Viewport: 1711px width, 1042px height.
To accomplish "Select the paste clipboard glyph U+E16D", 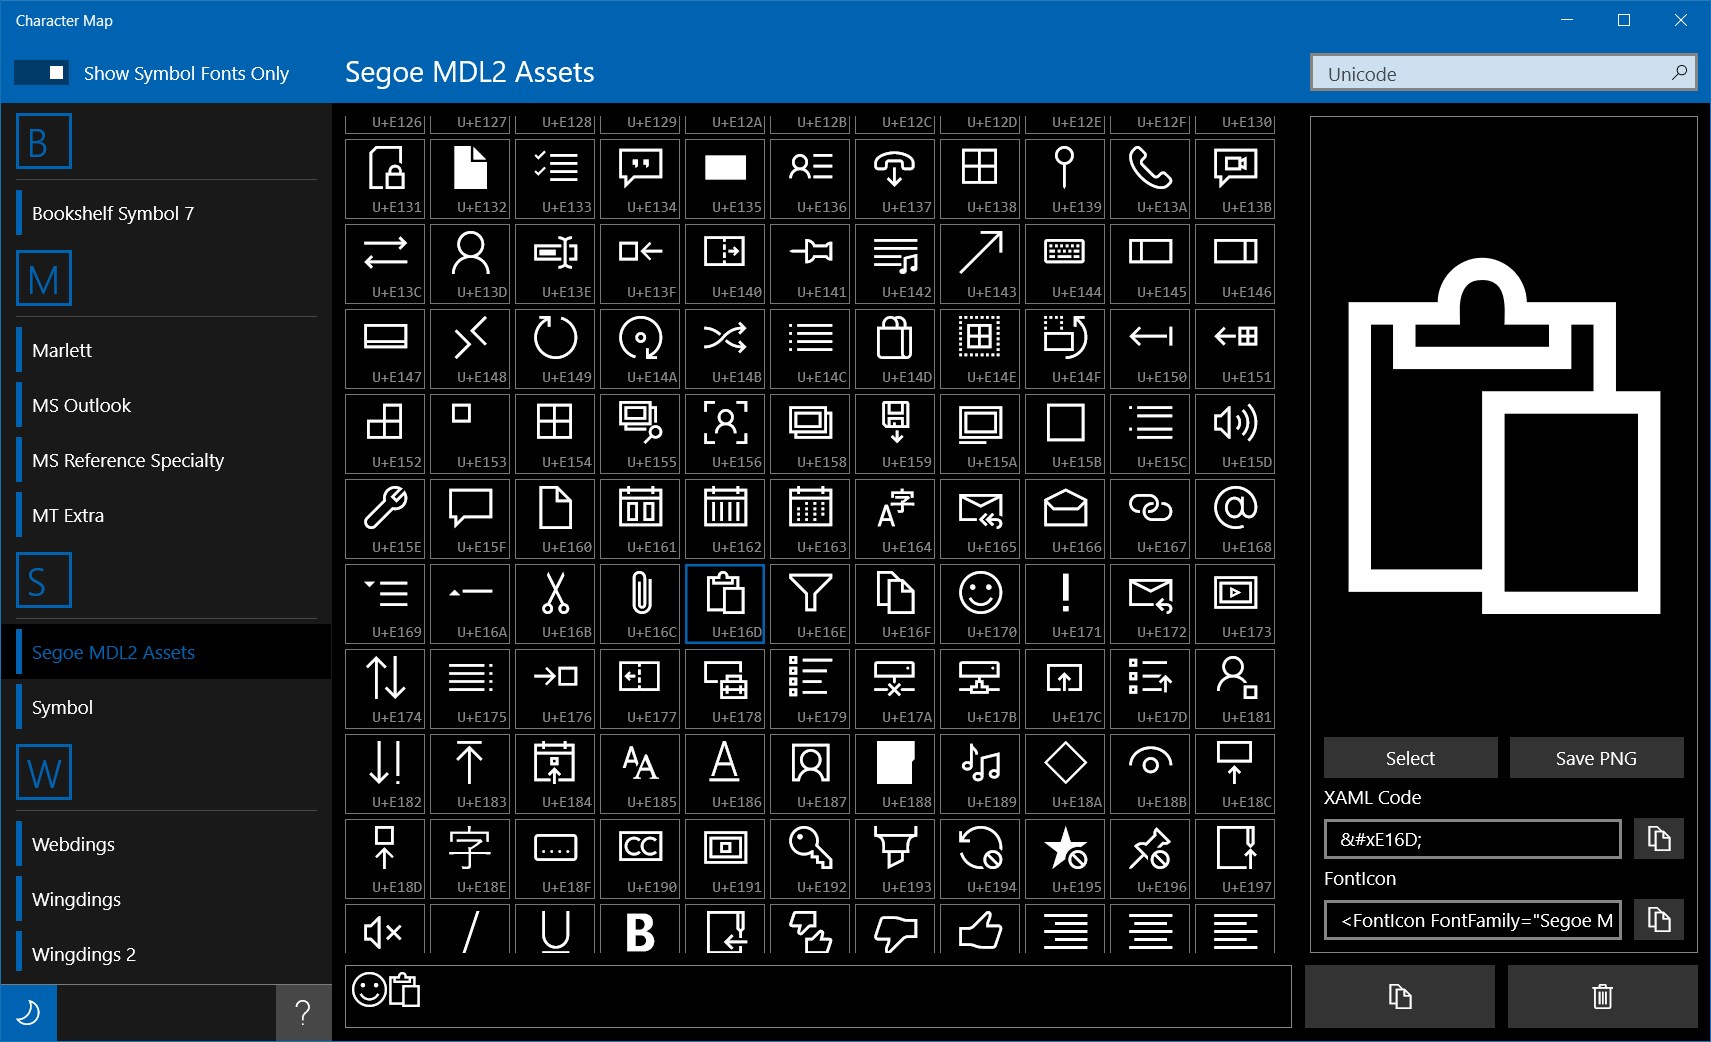I will 725,603.
